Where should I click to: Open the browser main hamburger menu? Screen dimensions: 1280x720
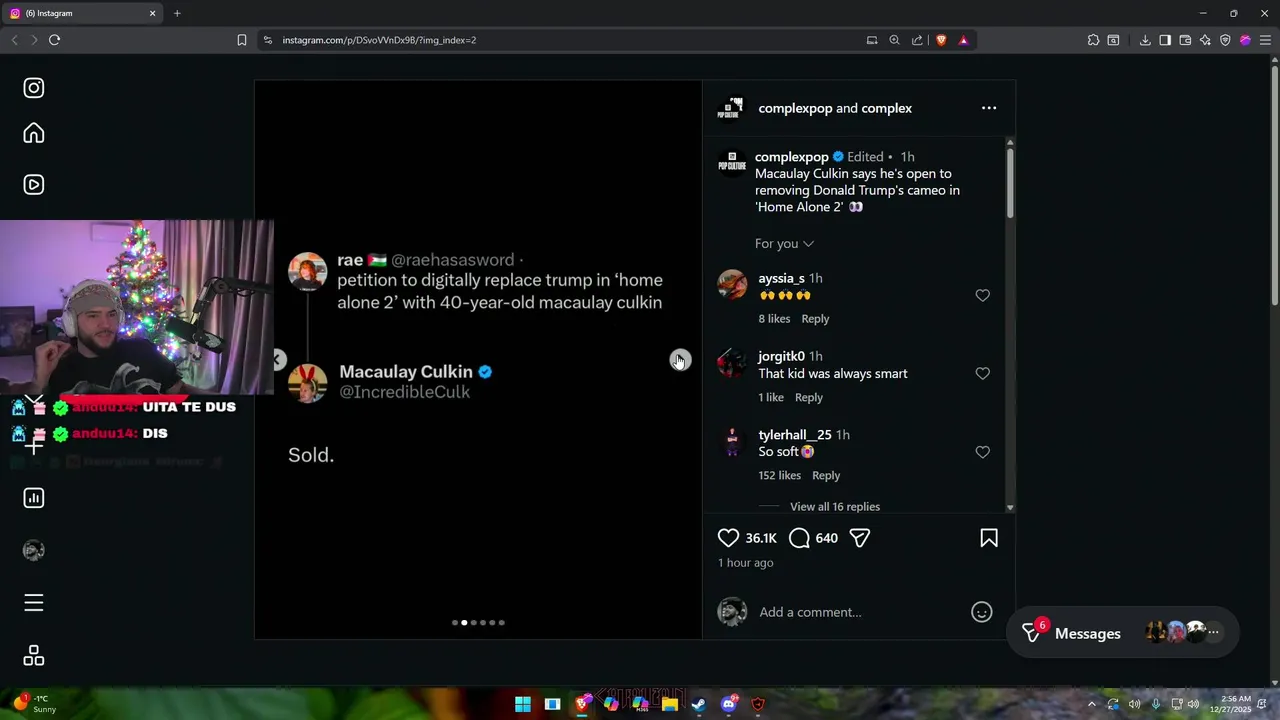pyautogui.click(x=1265, y=40)
